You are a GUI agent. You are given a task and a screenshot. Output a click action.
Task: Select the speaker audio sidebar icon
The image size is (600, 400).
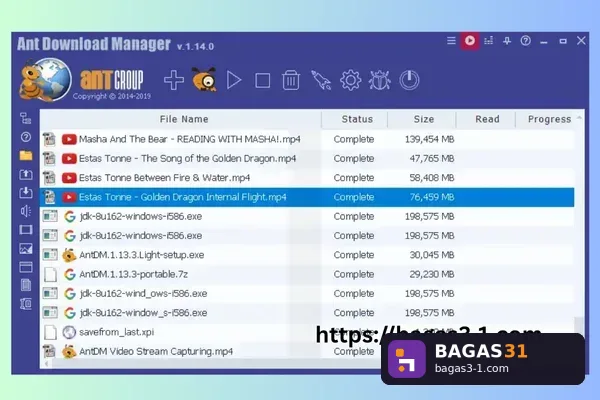[26, 211]
